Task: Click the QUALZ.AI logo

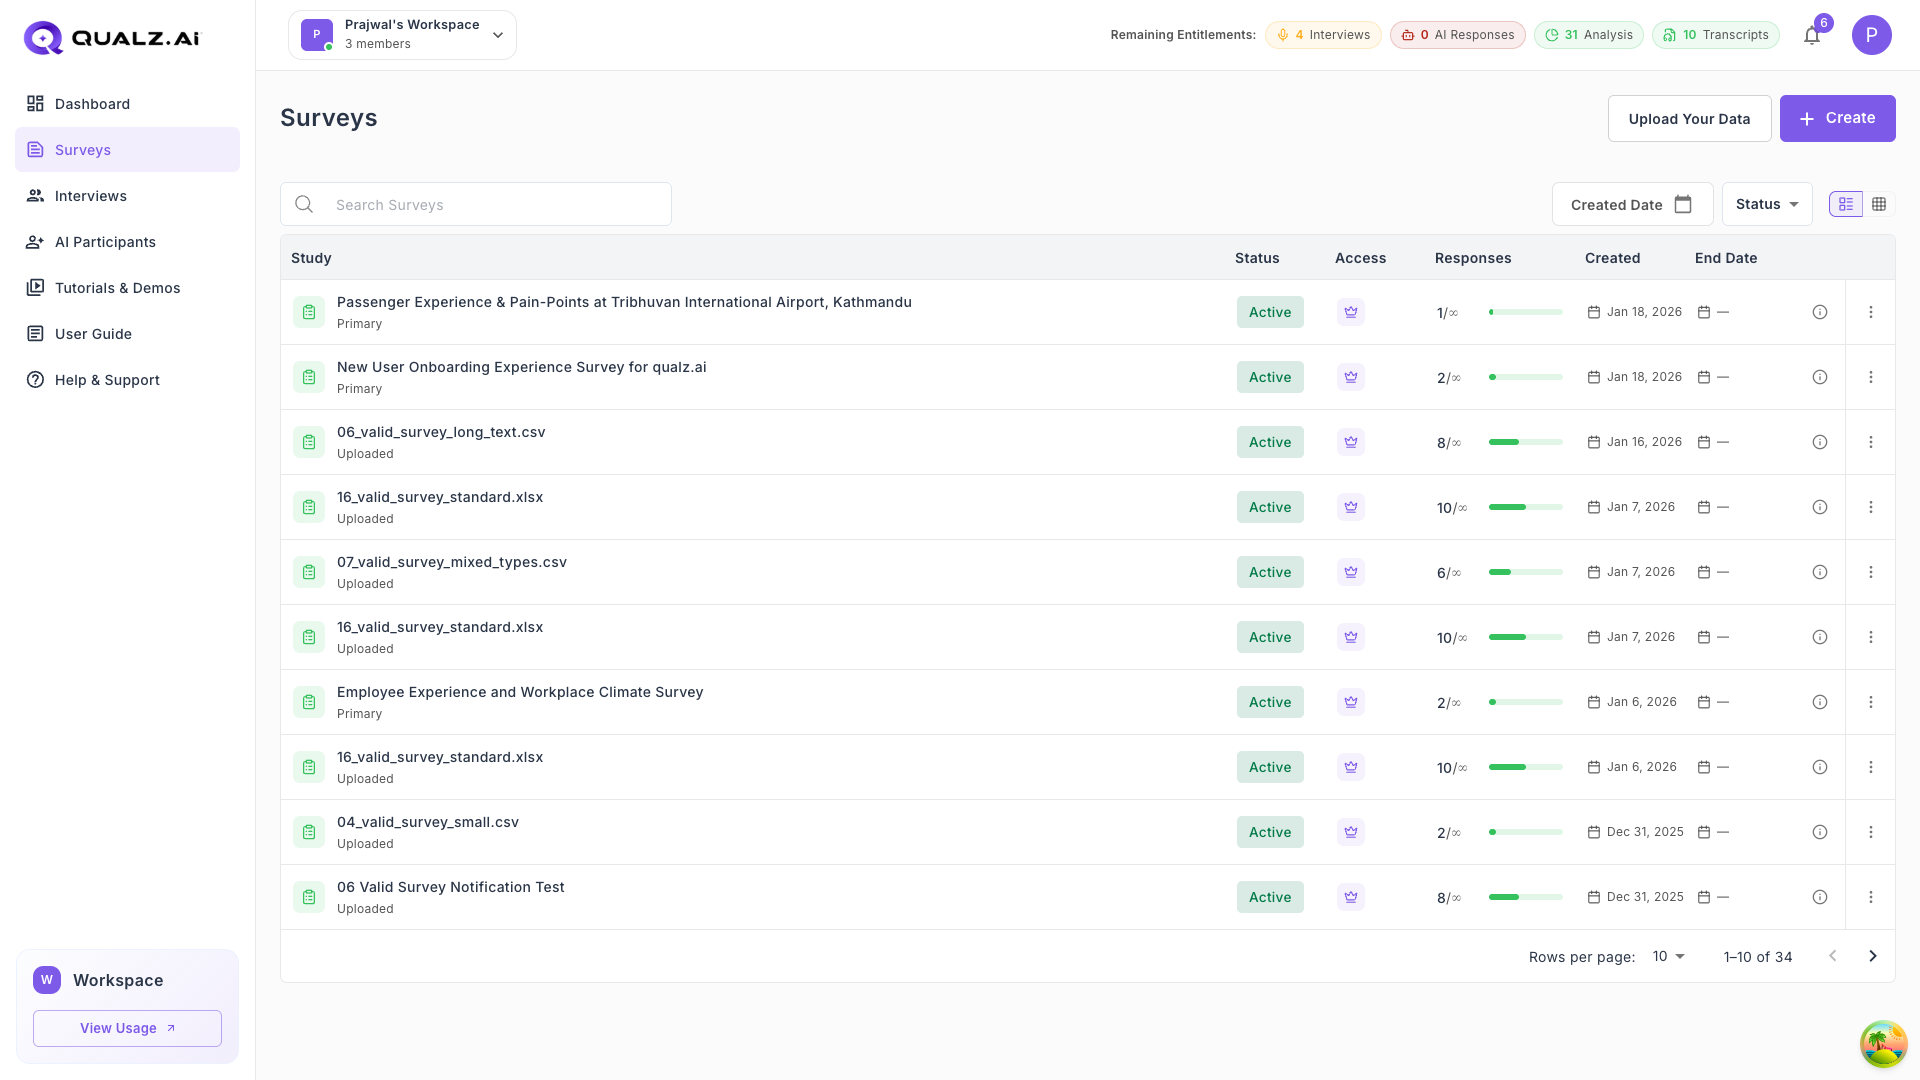Action: click(110, 37)
